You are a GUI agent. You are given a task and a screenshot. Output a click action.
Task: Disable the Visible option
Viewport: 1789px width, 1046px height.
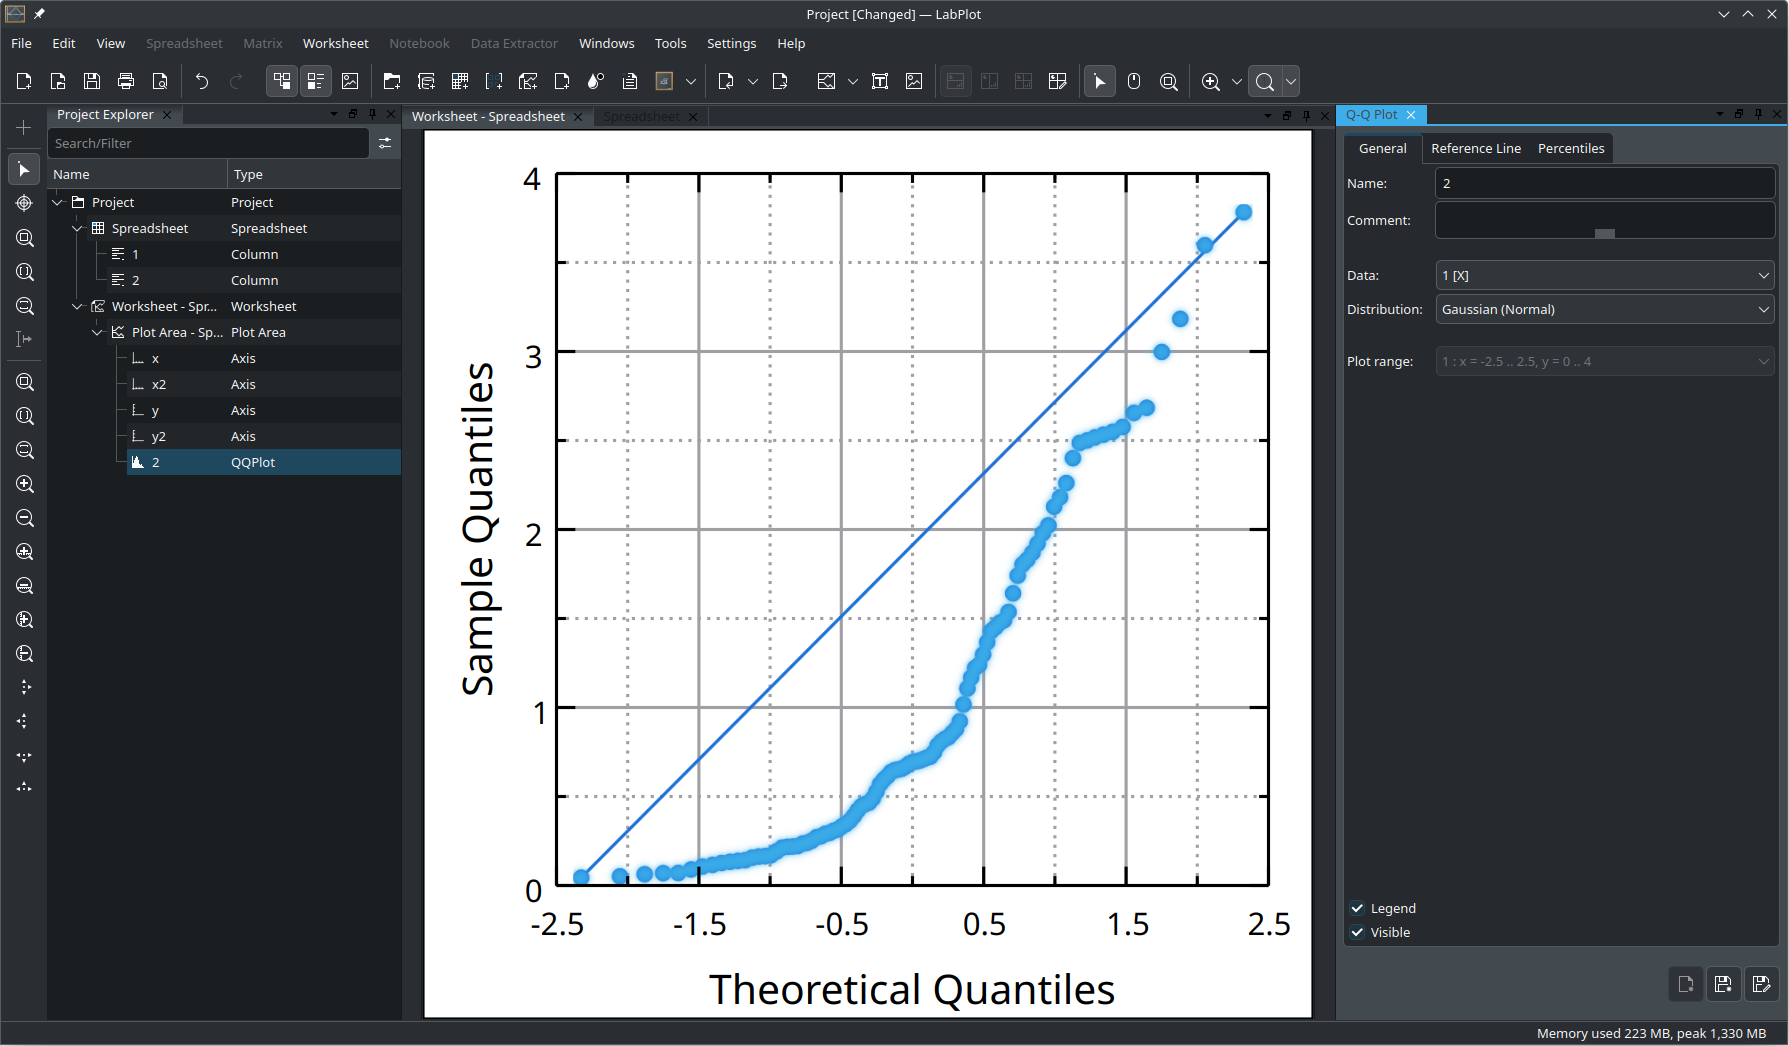coord(1357,932)
